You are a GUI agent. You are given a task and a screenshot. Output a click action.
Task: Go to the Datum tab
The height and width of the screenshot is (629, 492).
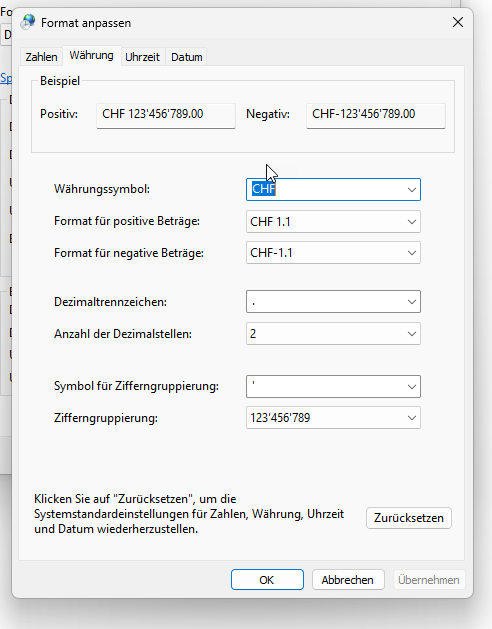click(187, 57)
